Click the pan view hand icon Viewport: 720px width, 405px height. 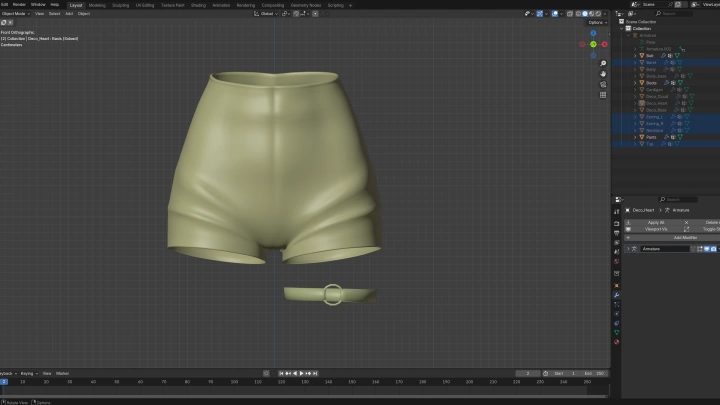[x=603, y=74]
